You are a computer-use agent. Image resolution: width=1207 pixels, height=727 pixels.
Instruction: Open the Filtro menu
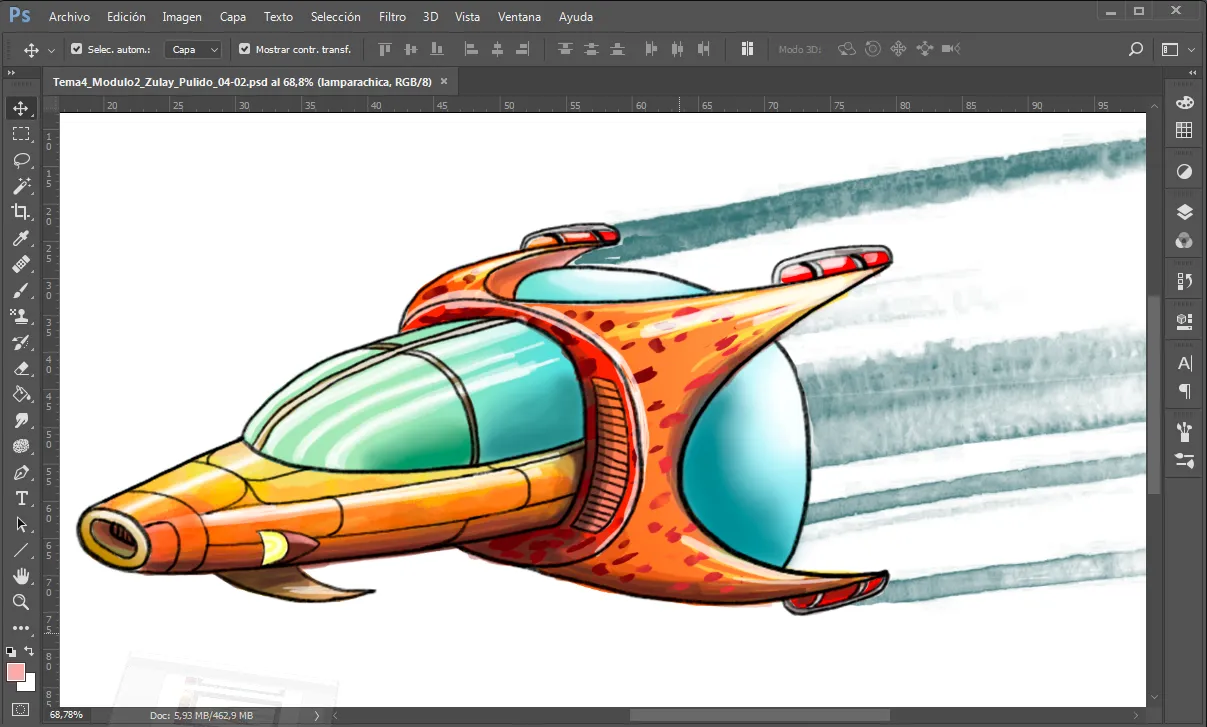point(393,17)
